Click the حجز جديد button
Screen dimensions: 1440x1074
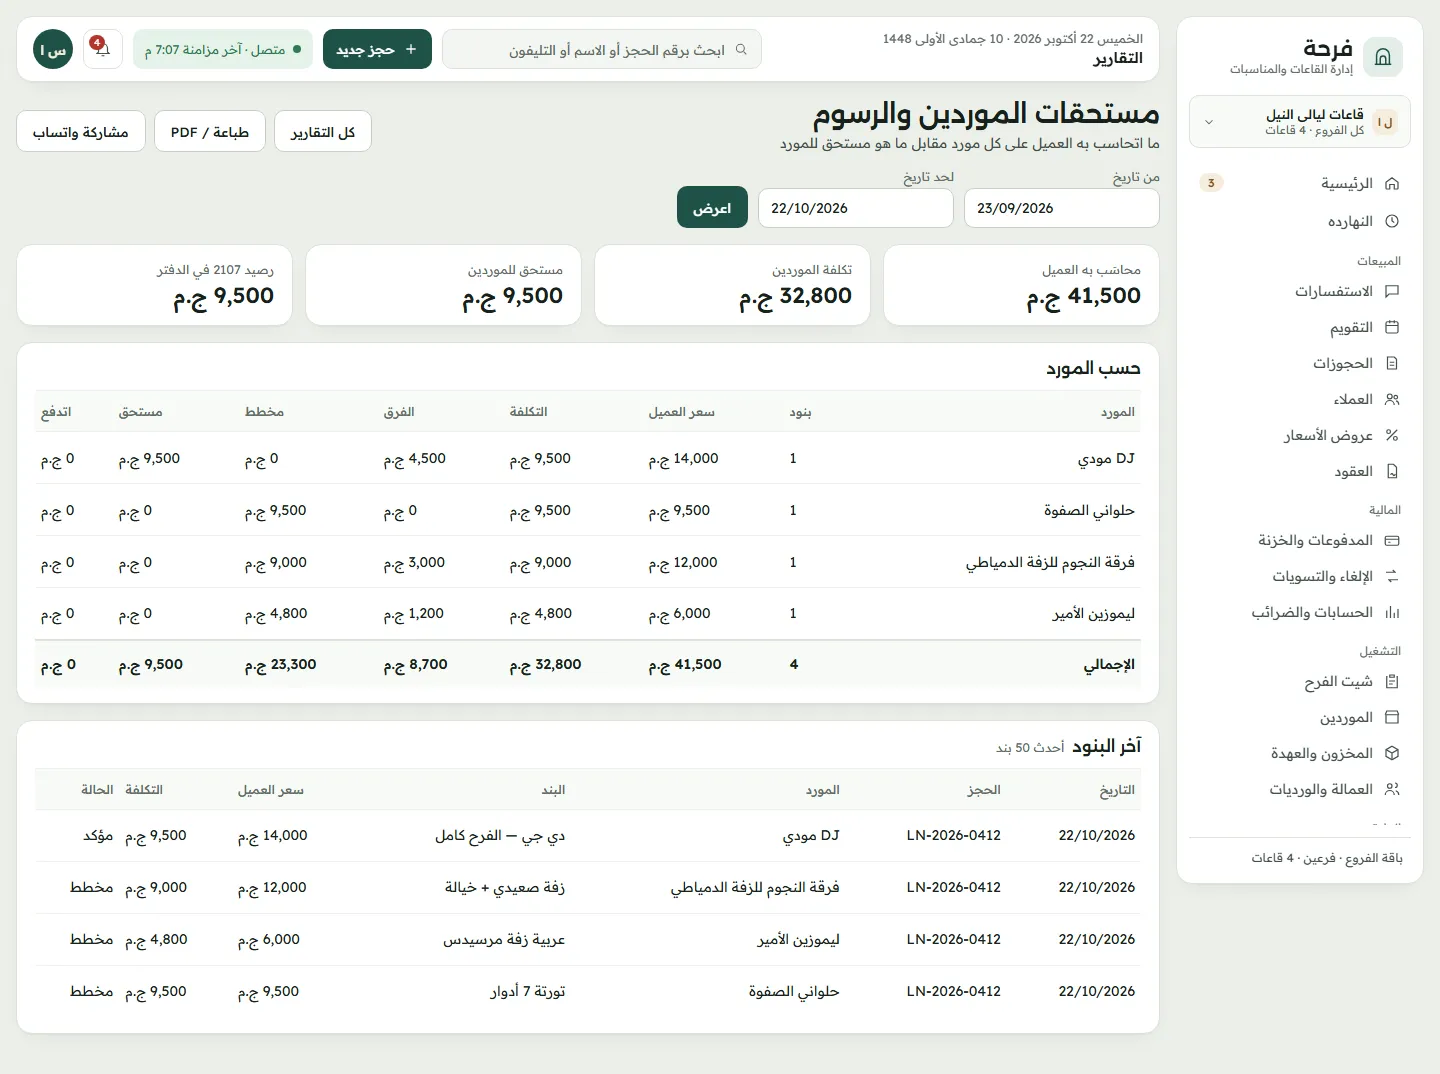coord(377,49)
